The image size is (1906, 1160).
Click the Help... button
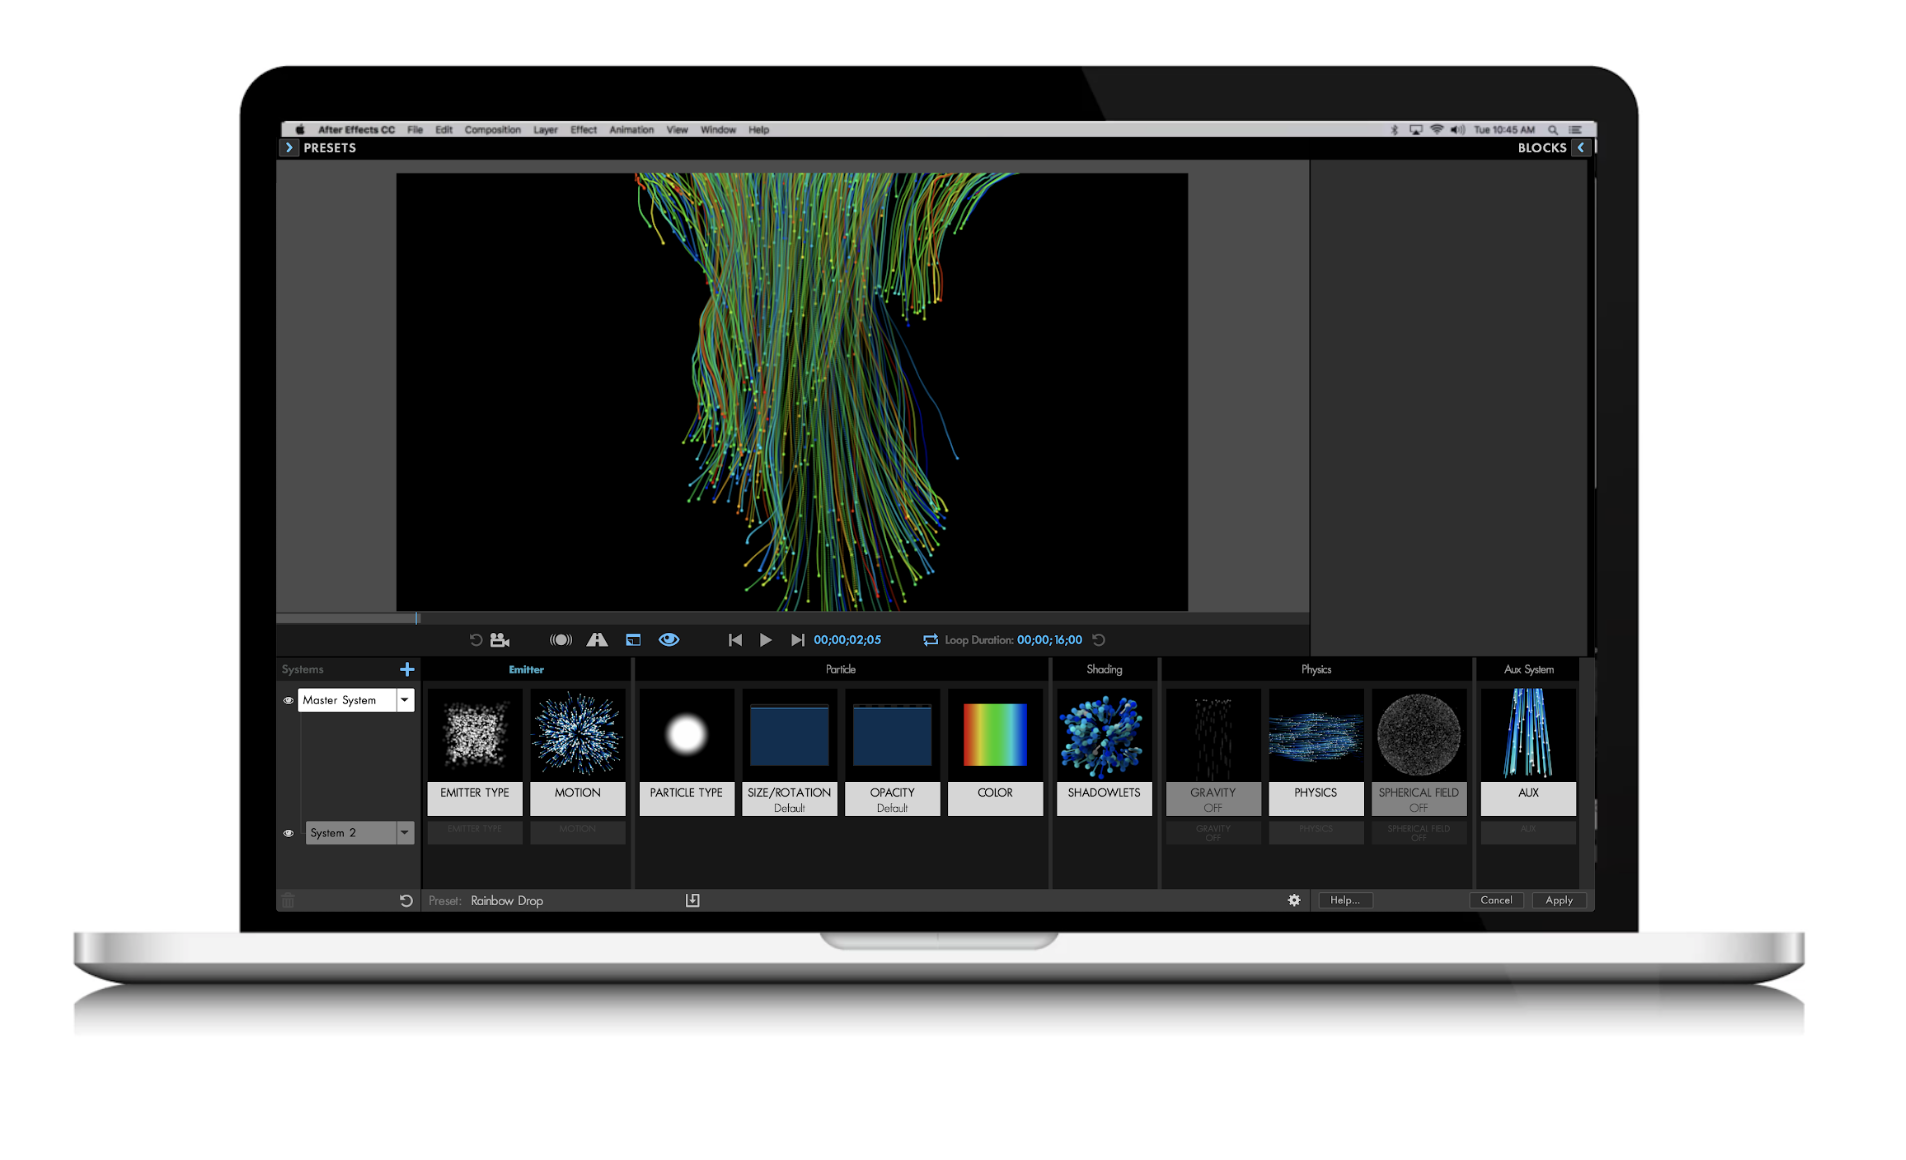click(x=1345, y=901)
